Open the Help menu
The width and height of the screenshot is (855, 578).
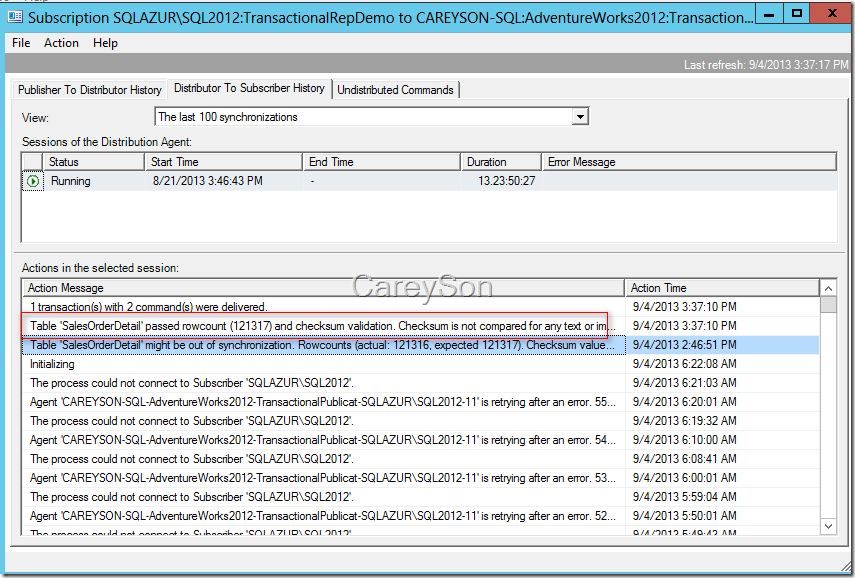105,43
